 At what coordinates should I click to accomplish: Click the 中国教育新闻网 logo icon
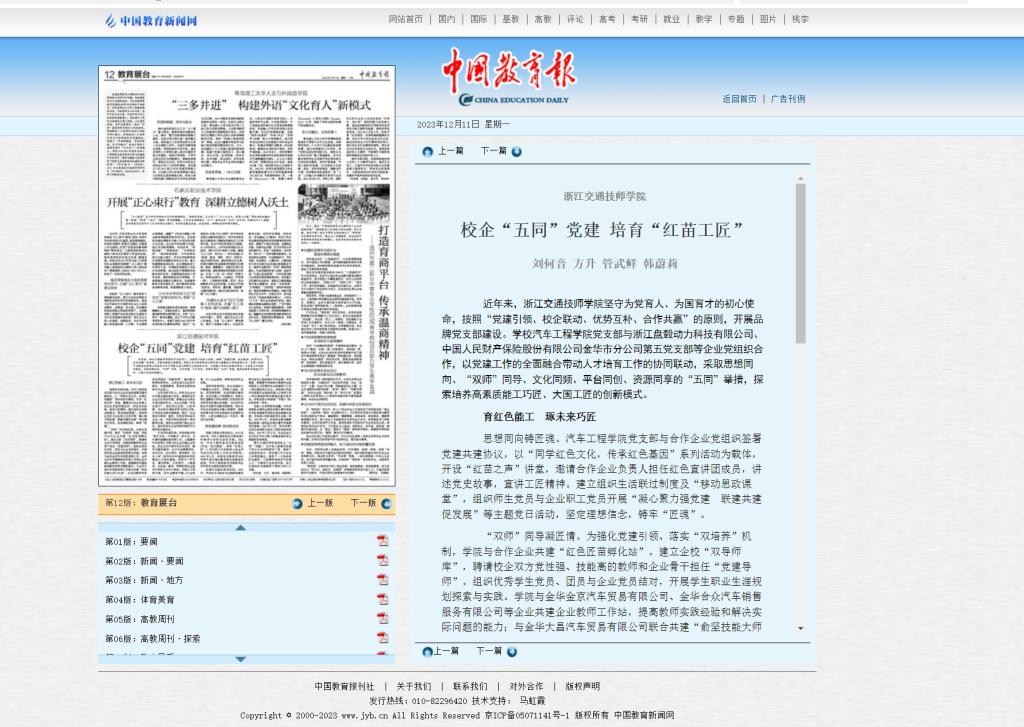(x=151, y=21)
